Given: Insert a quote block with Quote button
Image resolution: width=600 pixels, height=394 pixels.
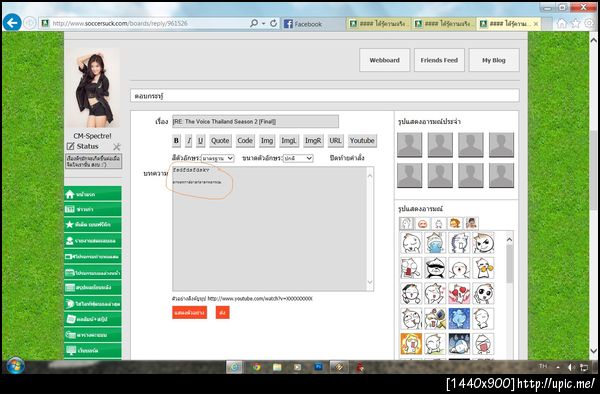Looking at the screenshot, I should click(220, 140).
